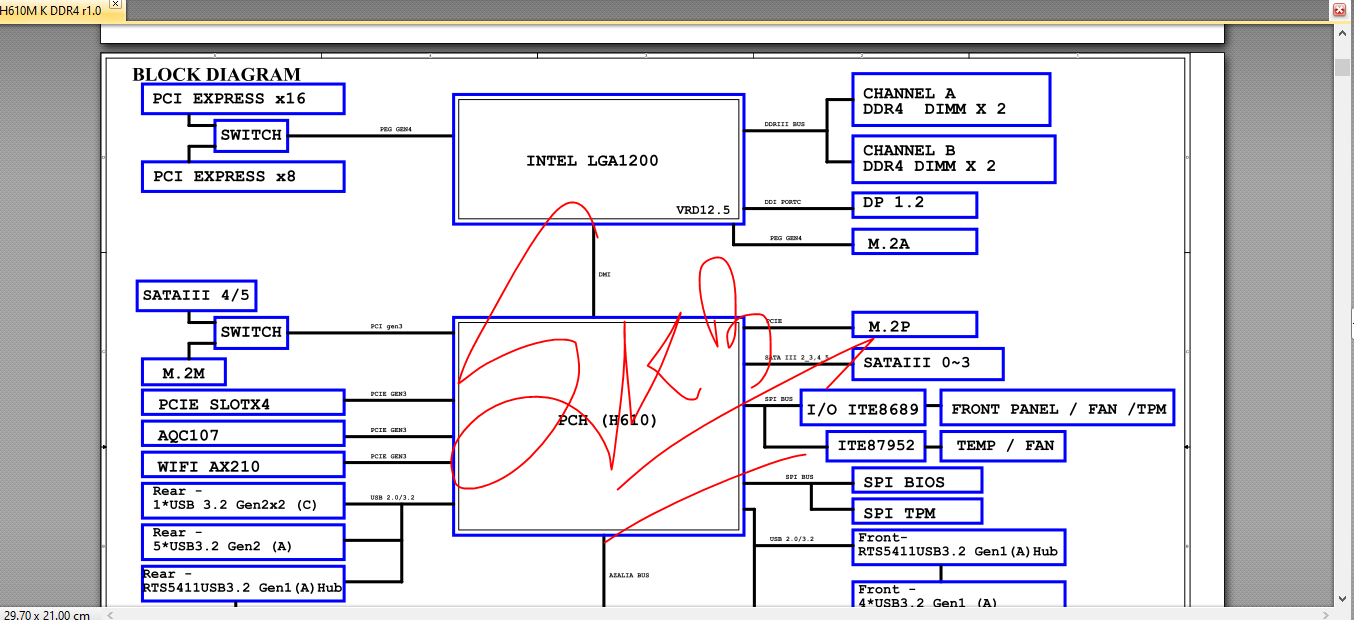Click the AQC107 block
This screenshot has height=620, width=1354.
click(x=243, y=434)
